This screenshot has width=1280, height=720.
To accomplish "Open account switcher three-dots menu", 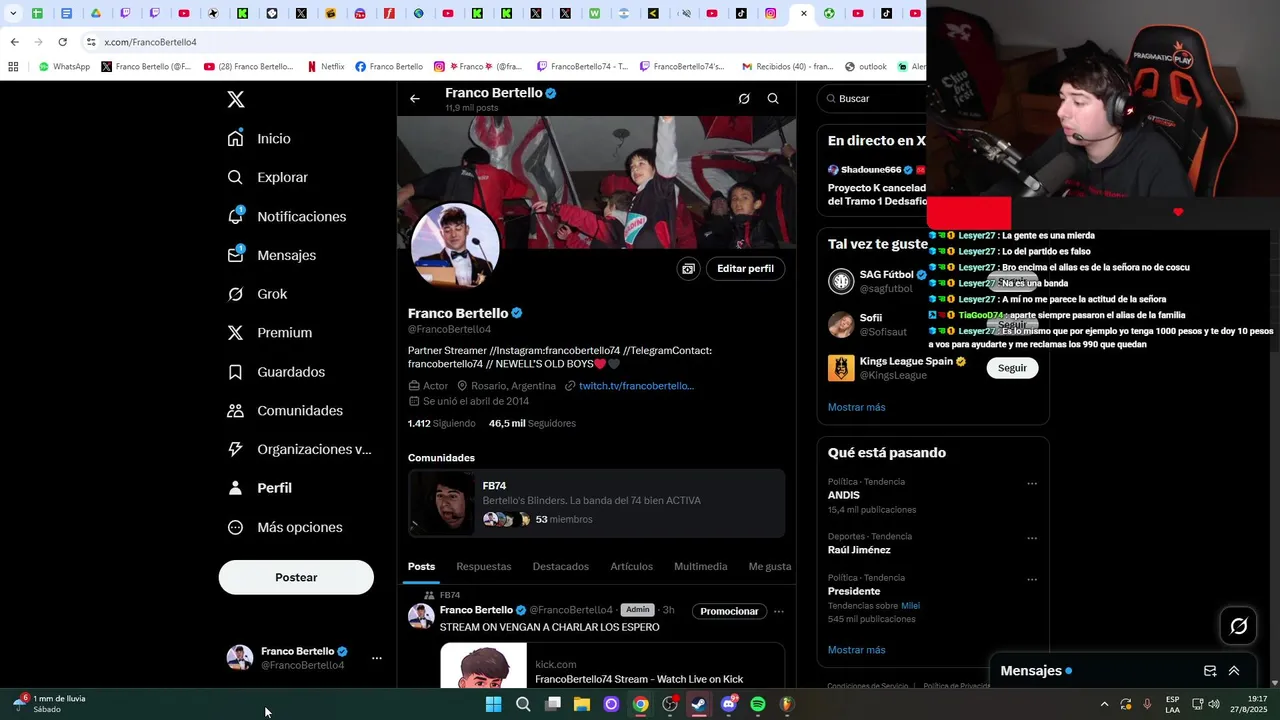I will (376, 658).
